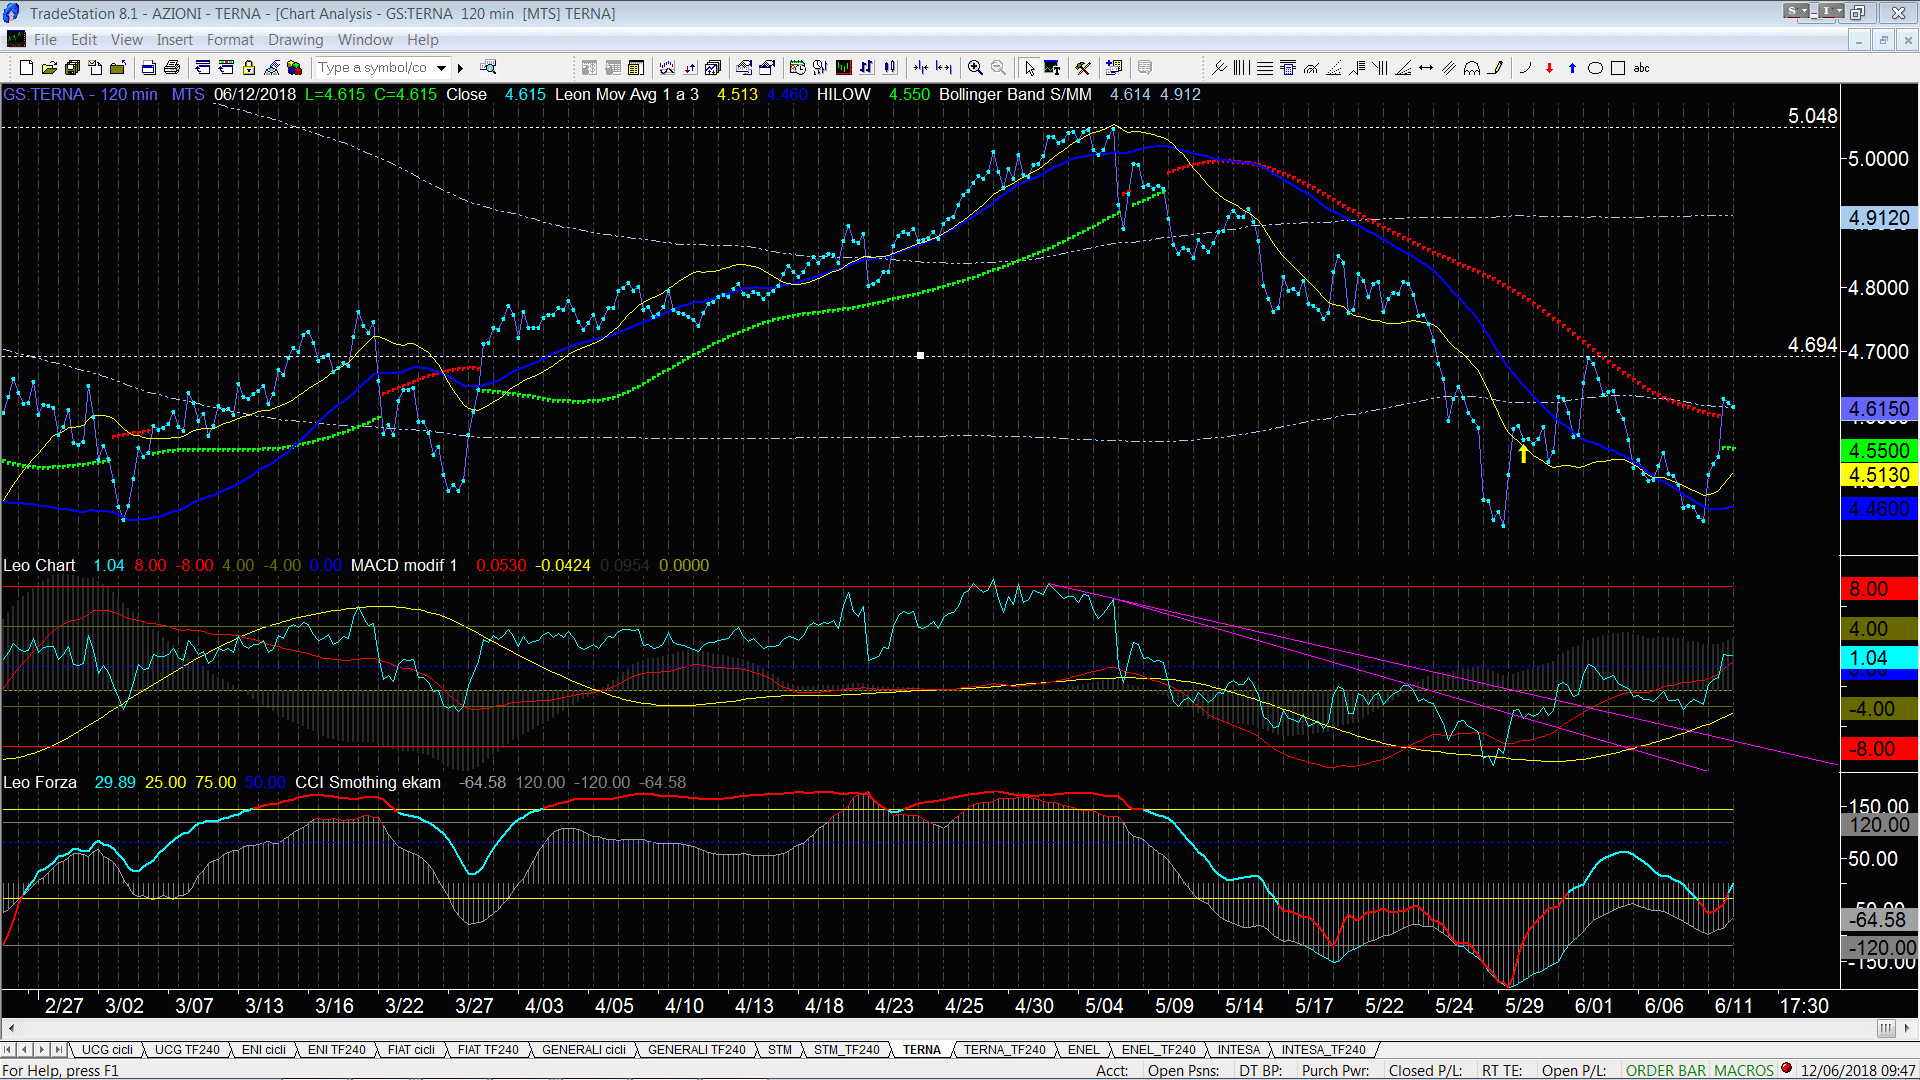Switch to the UCG cicli tab
The image size is (1920, 1080).
pyautogui.click(x=107, y=1050)
